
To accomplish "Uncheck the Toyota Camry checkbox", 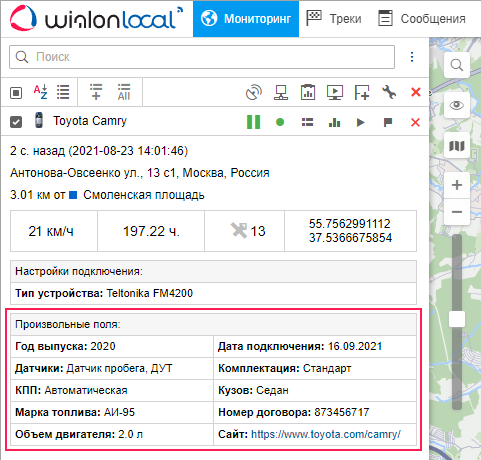I will (16, 122).
